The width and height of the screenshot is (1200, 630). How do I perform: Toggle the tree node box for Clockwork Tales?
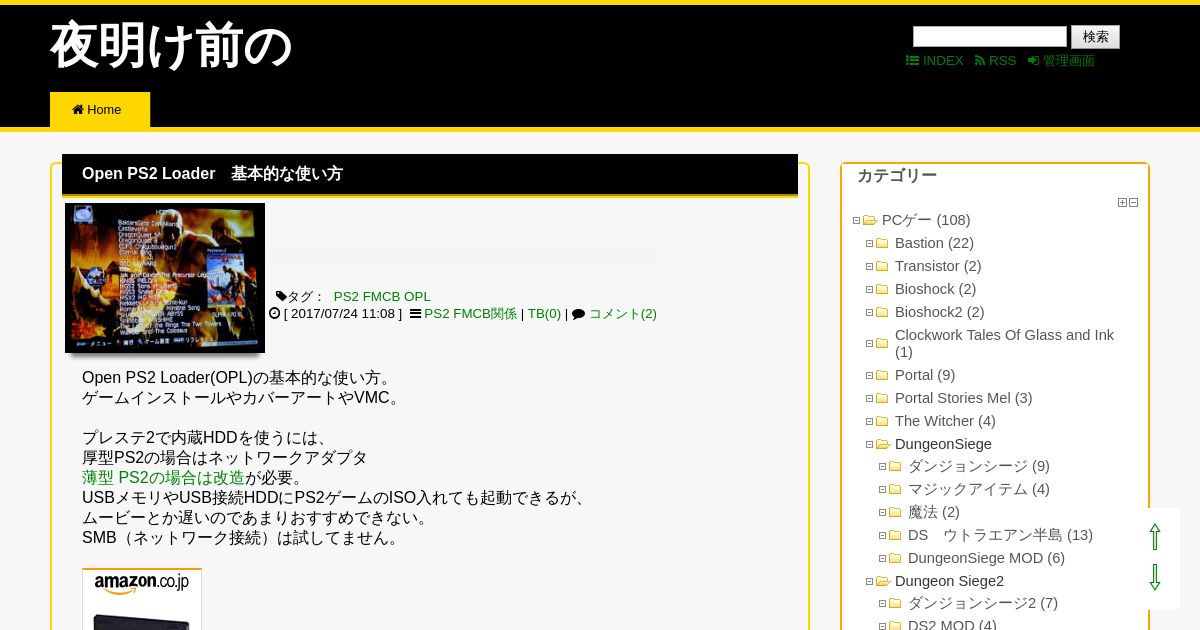(x=869, y=344)
